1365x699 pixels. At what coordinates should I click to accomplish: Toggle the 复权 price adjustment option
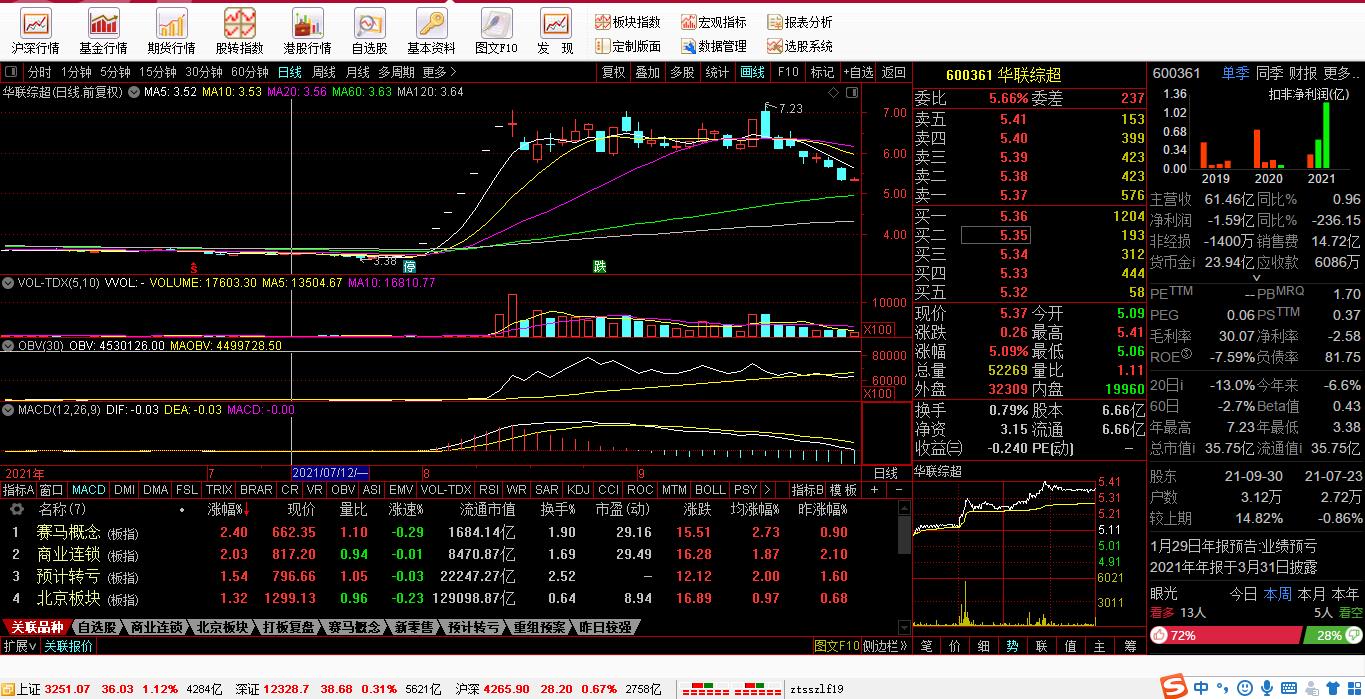[613, 72]
